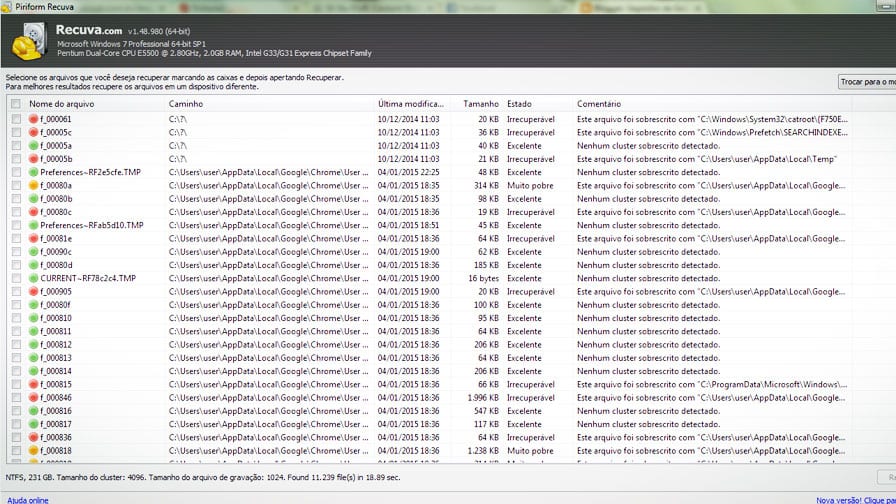Click the Recuva hard-hat logo icon
The image size is (896, 504).
[x=29, y=42]
